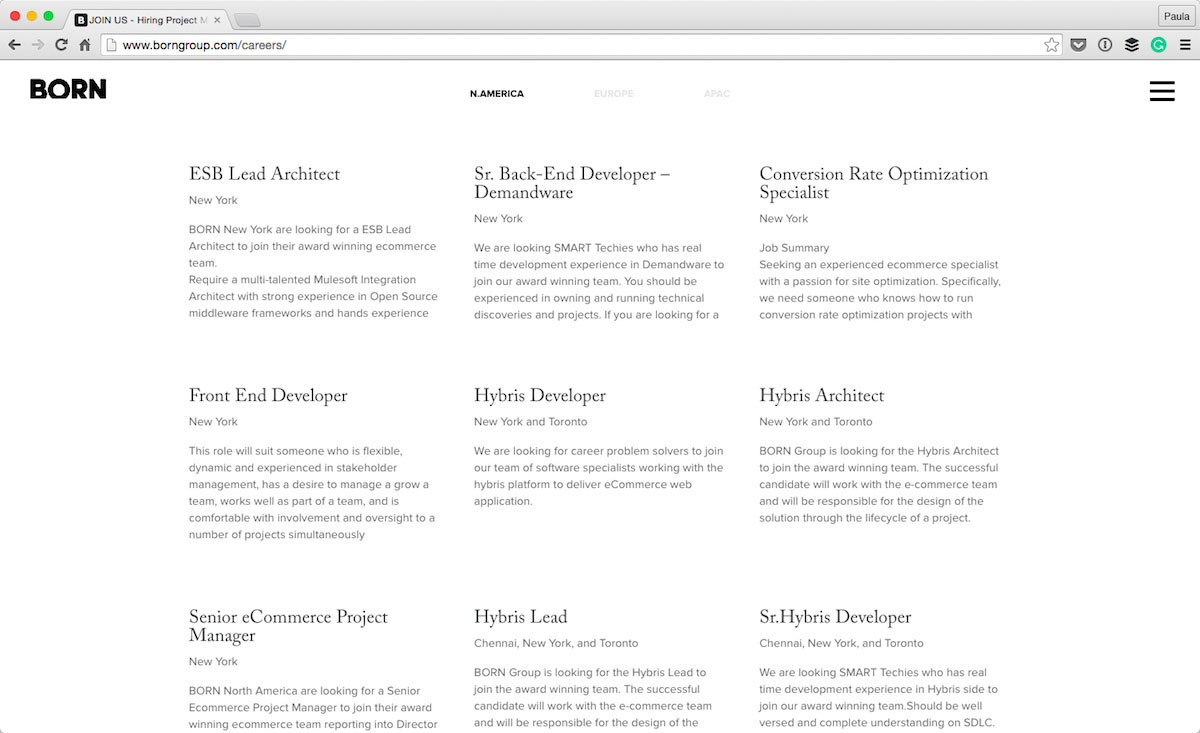Select the APAC region tab
1200x733 pixels.
coord(717,94)
